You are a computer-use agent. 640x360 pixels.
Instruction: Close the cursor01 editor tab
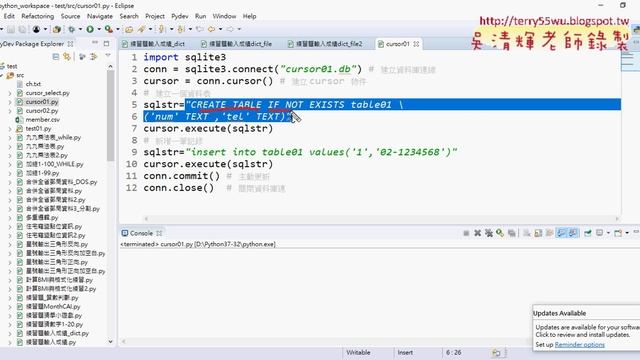(416, 44)
